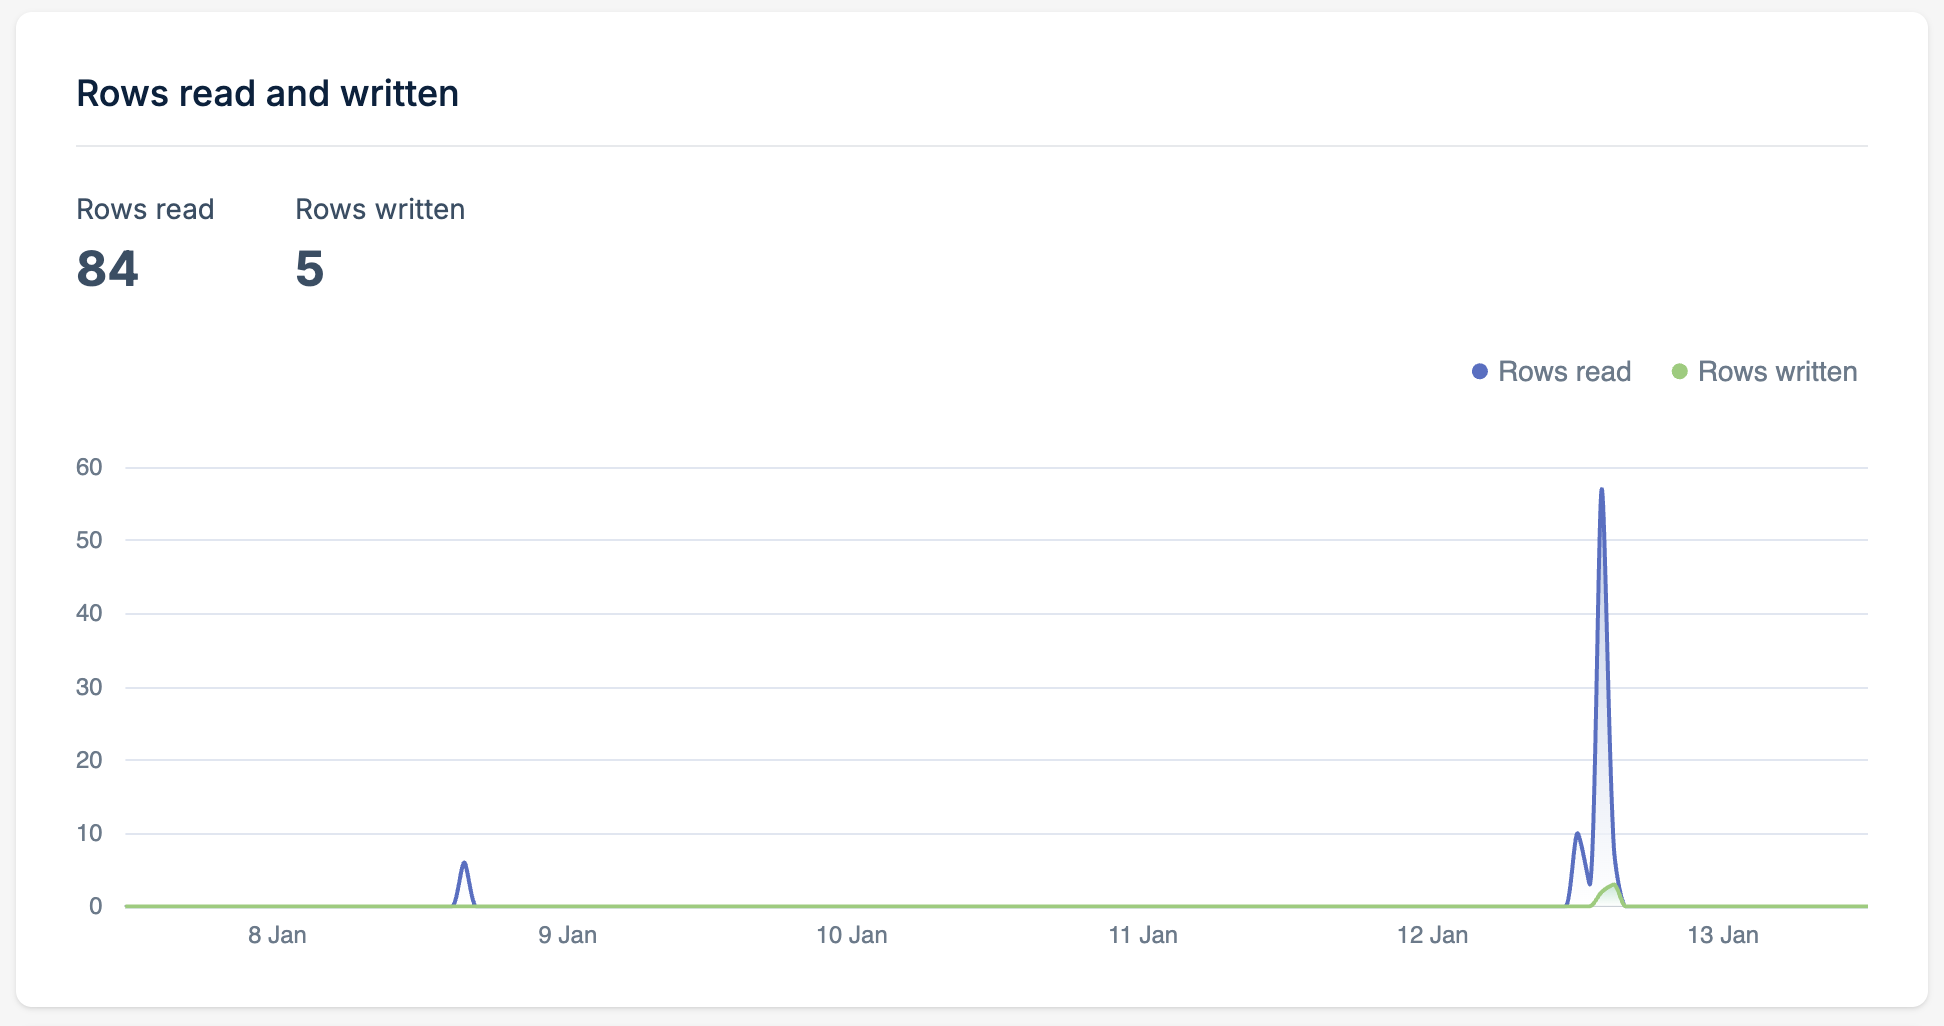This screenshot has width=1944, height=1026.
Task: Click the Rows read total of 84
Action: coord(108,269)
